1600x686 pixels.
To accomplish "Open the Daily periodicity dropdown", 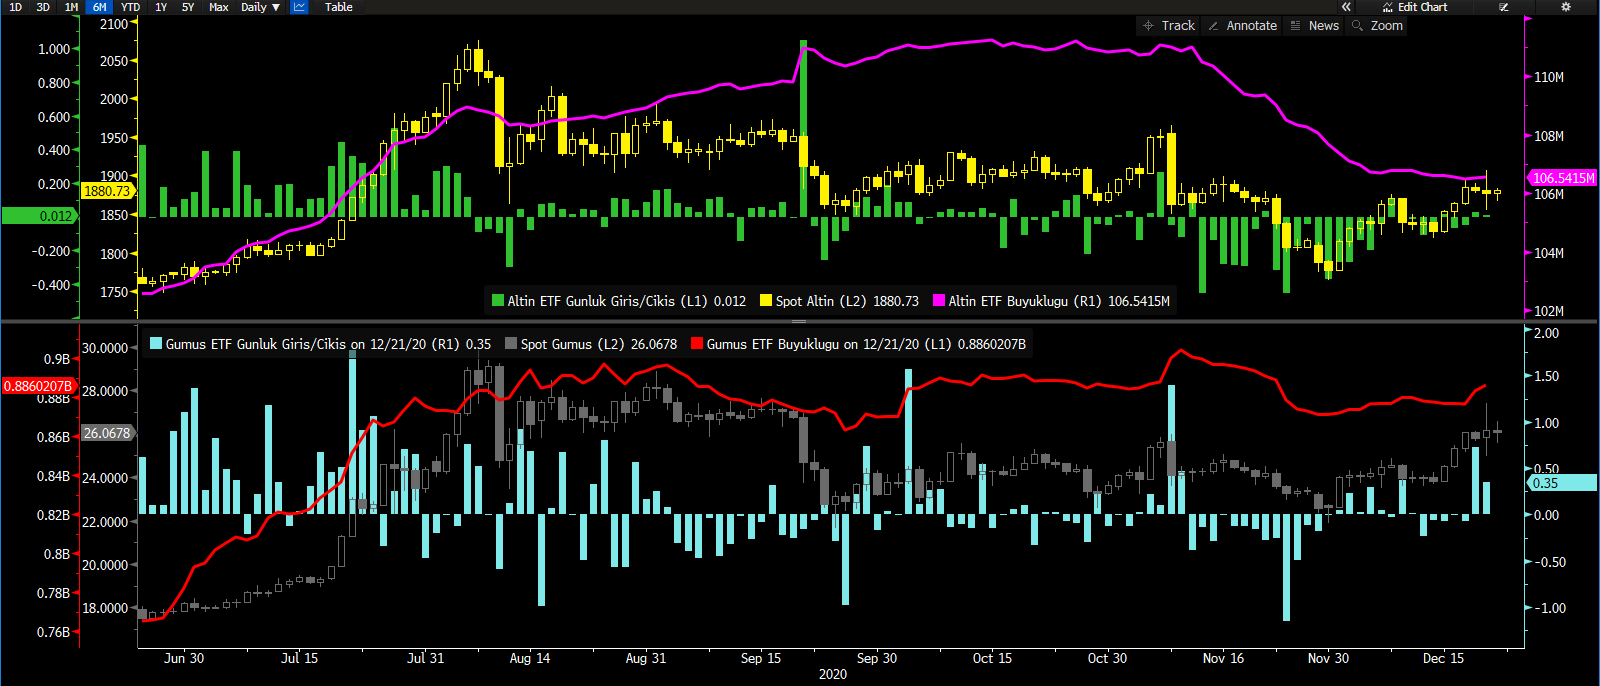I will click(x=260, y=7).
